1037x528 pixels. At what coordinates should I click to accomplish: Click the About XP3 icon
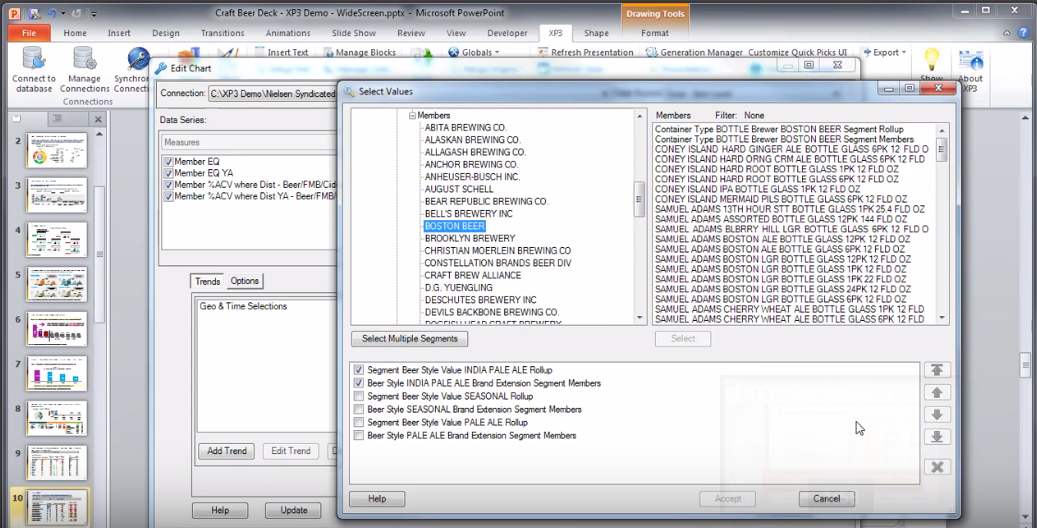coord(971,60)
